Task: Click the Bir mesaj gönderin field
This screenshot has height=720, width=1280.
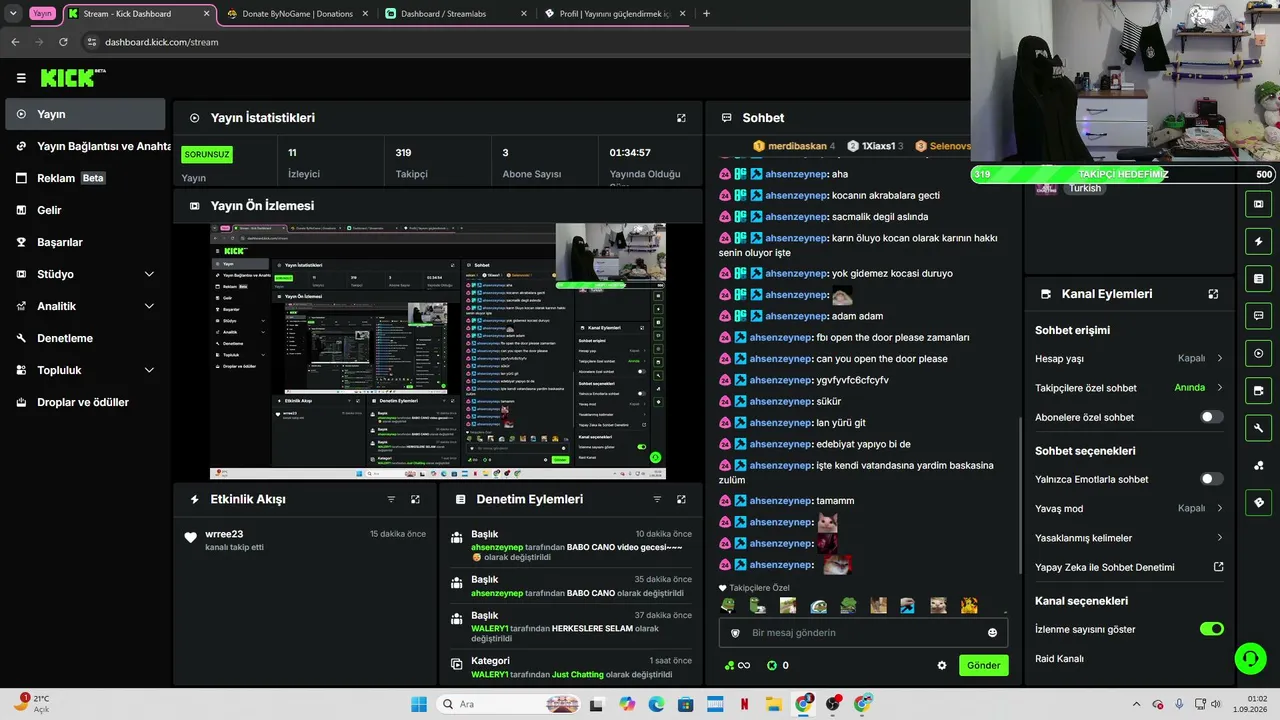Action: pos(865,633)
